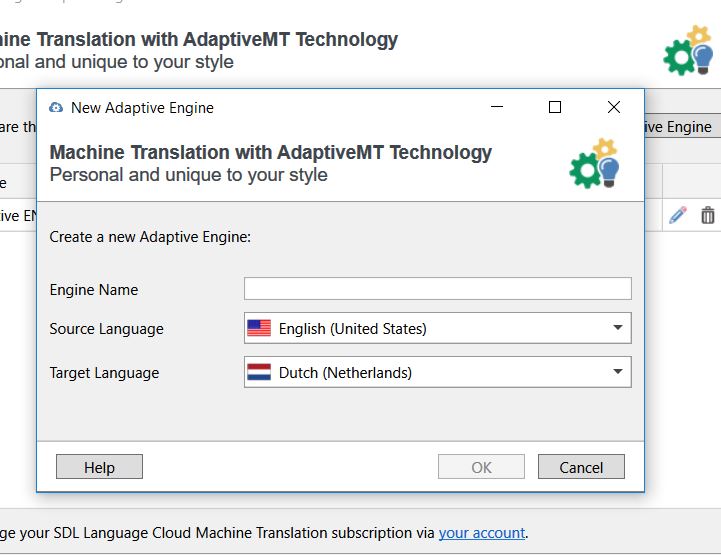
Task: Focus the Engine Name text field
Action: click(x=437, y=289)
